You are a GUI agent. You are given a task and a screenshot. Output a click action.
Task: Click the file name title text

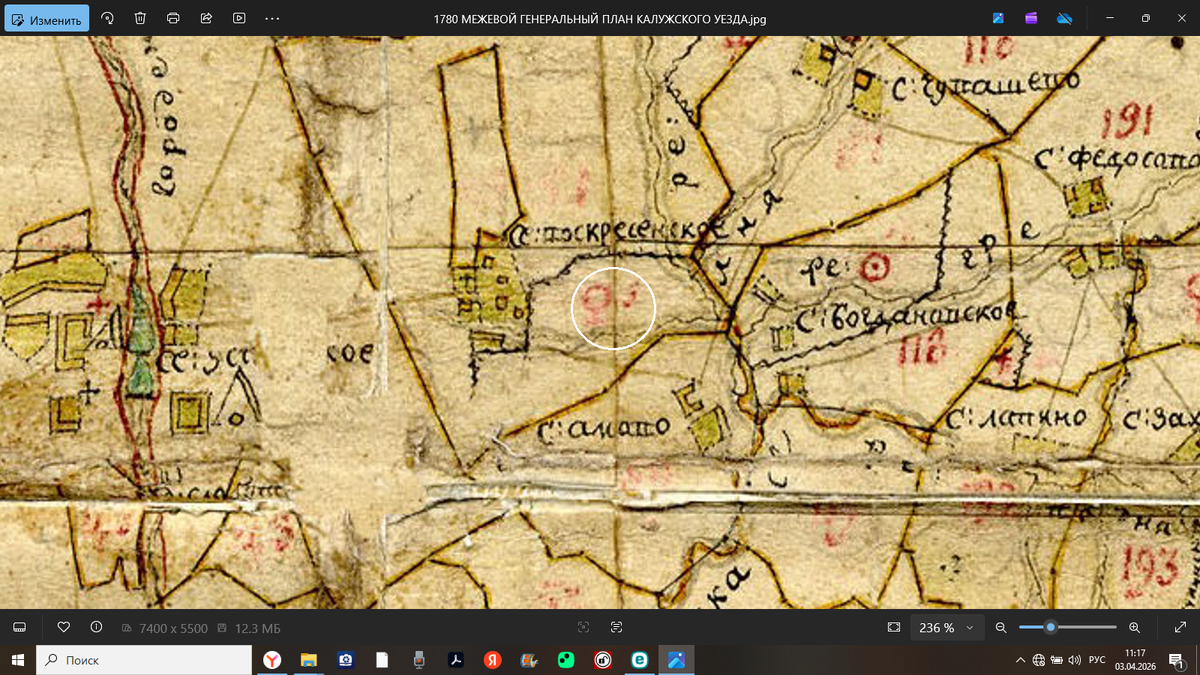pyautogui.click(x=600, y=19)
